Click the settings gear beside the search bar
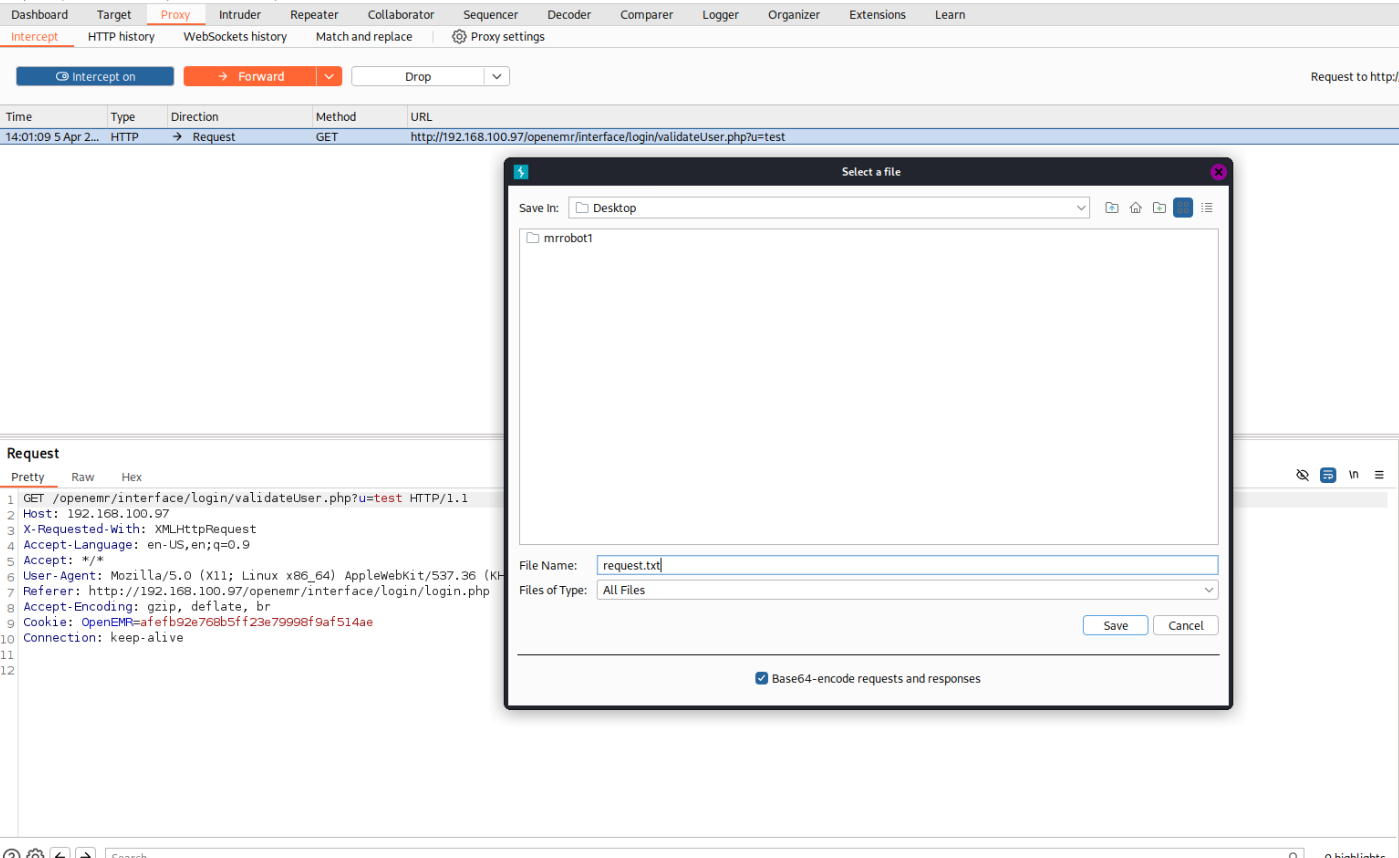This screenshot has height=858, width=1399. coord(35,855)
